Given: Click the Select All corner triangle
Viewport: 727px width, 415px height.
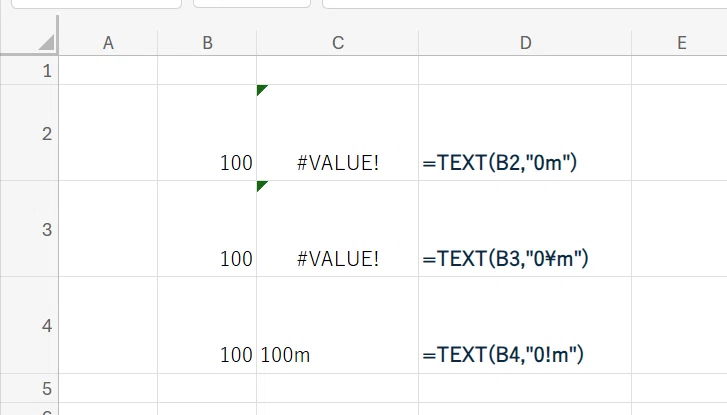Looking at the screenshot, I should pyautogui.click(x=46, y=43).
